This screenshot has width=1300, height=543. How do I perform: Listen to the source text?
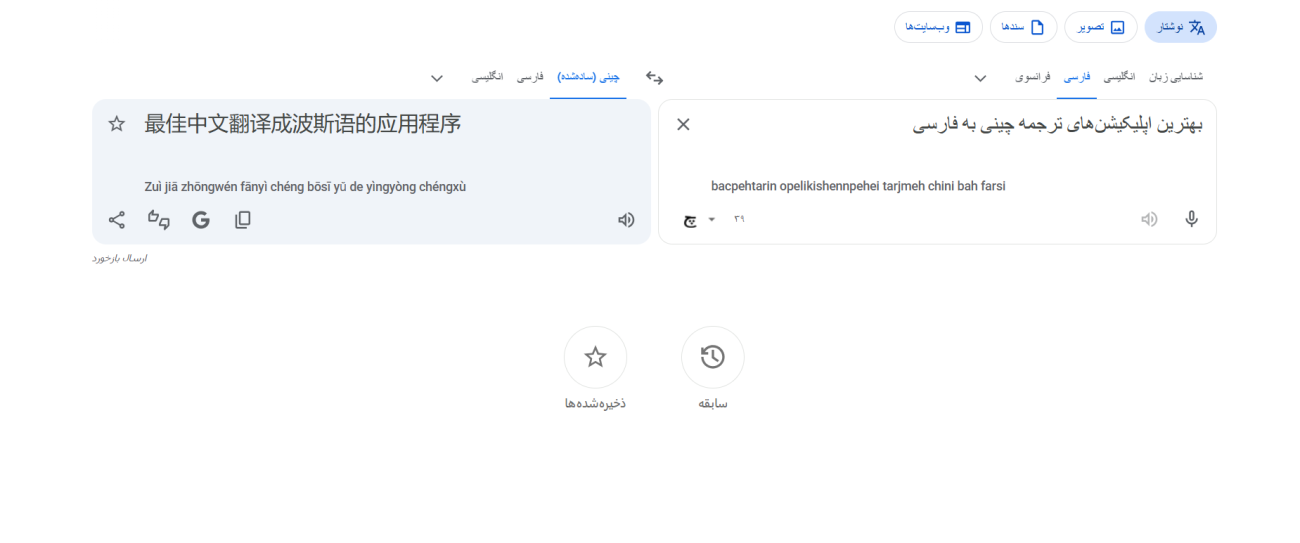(x=1149, y=219)
